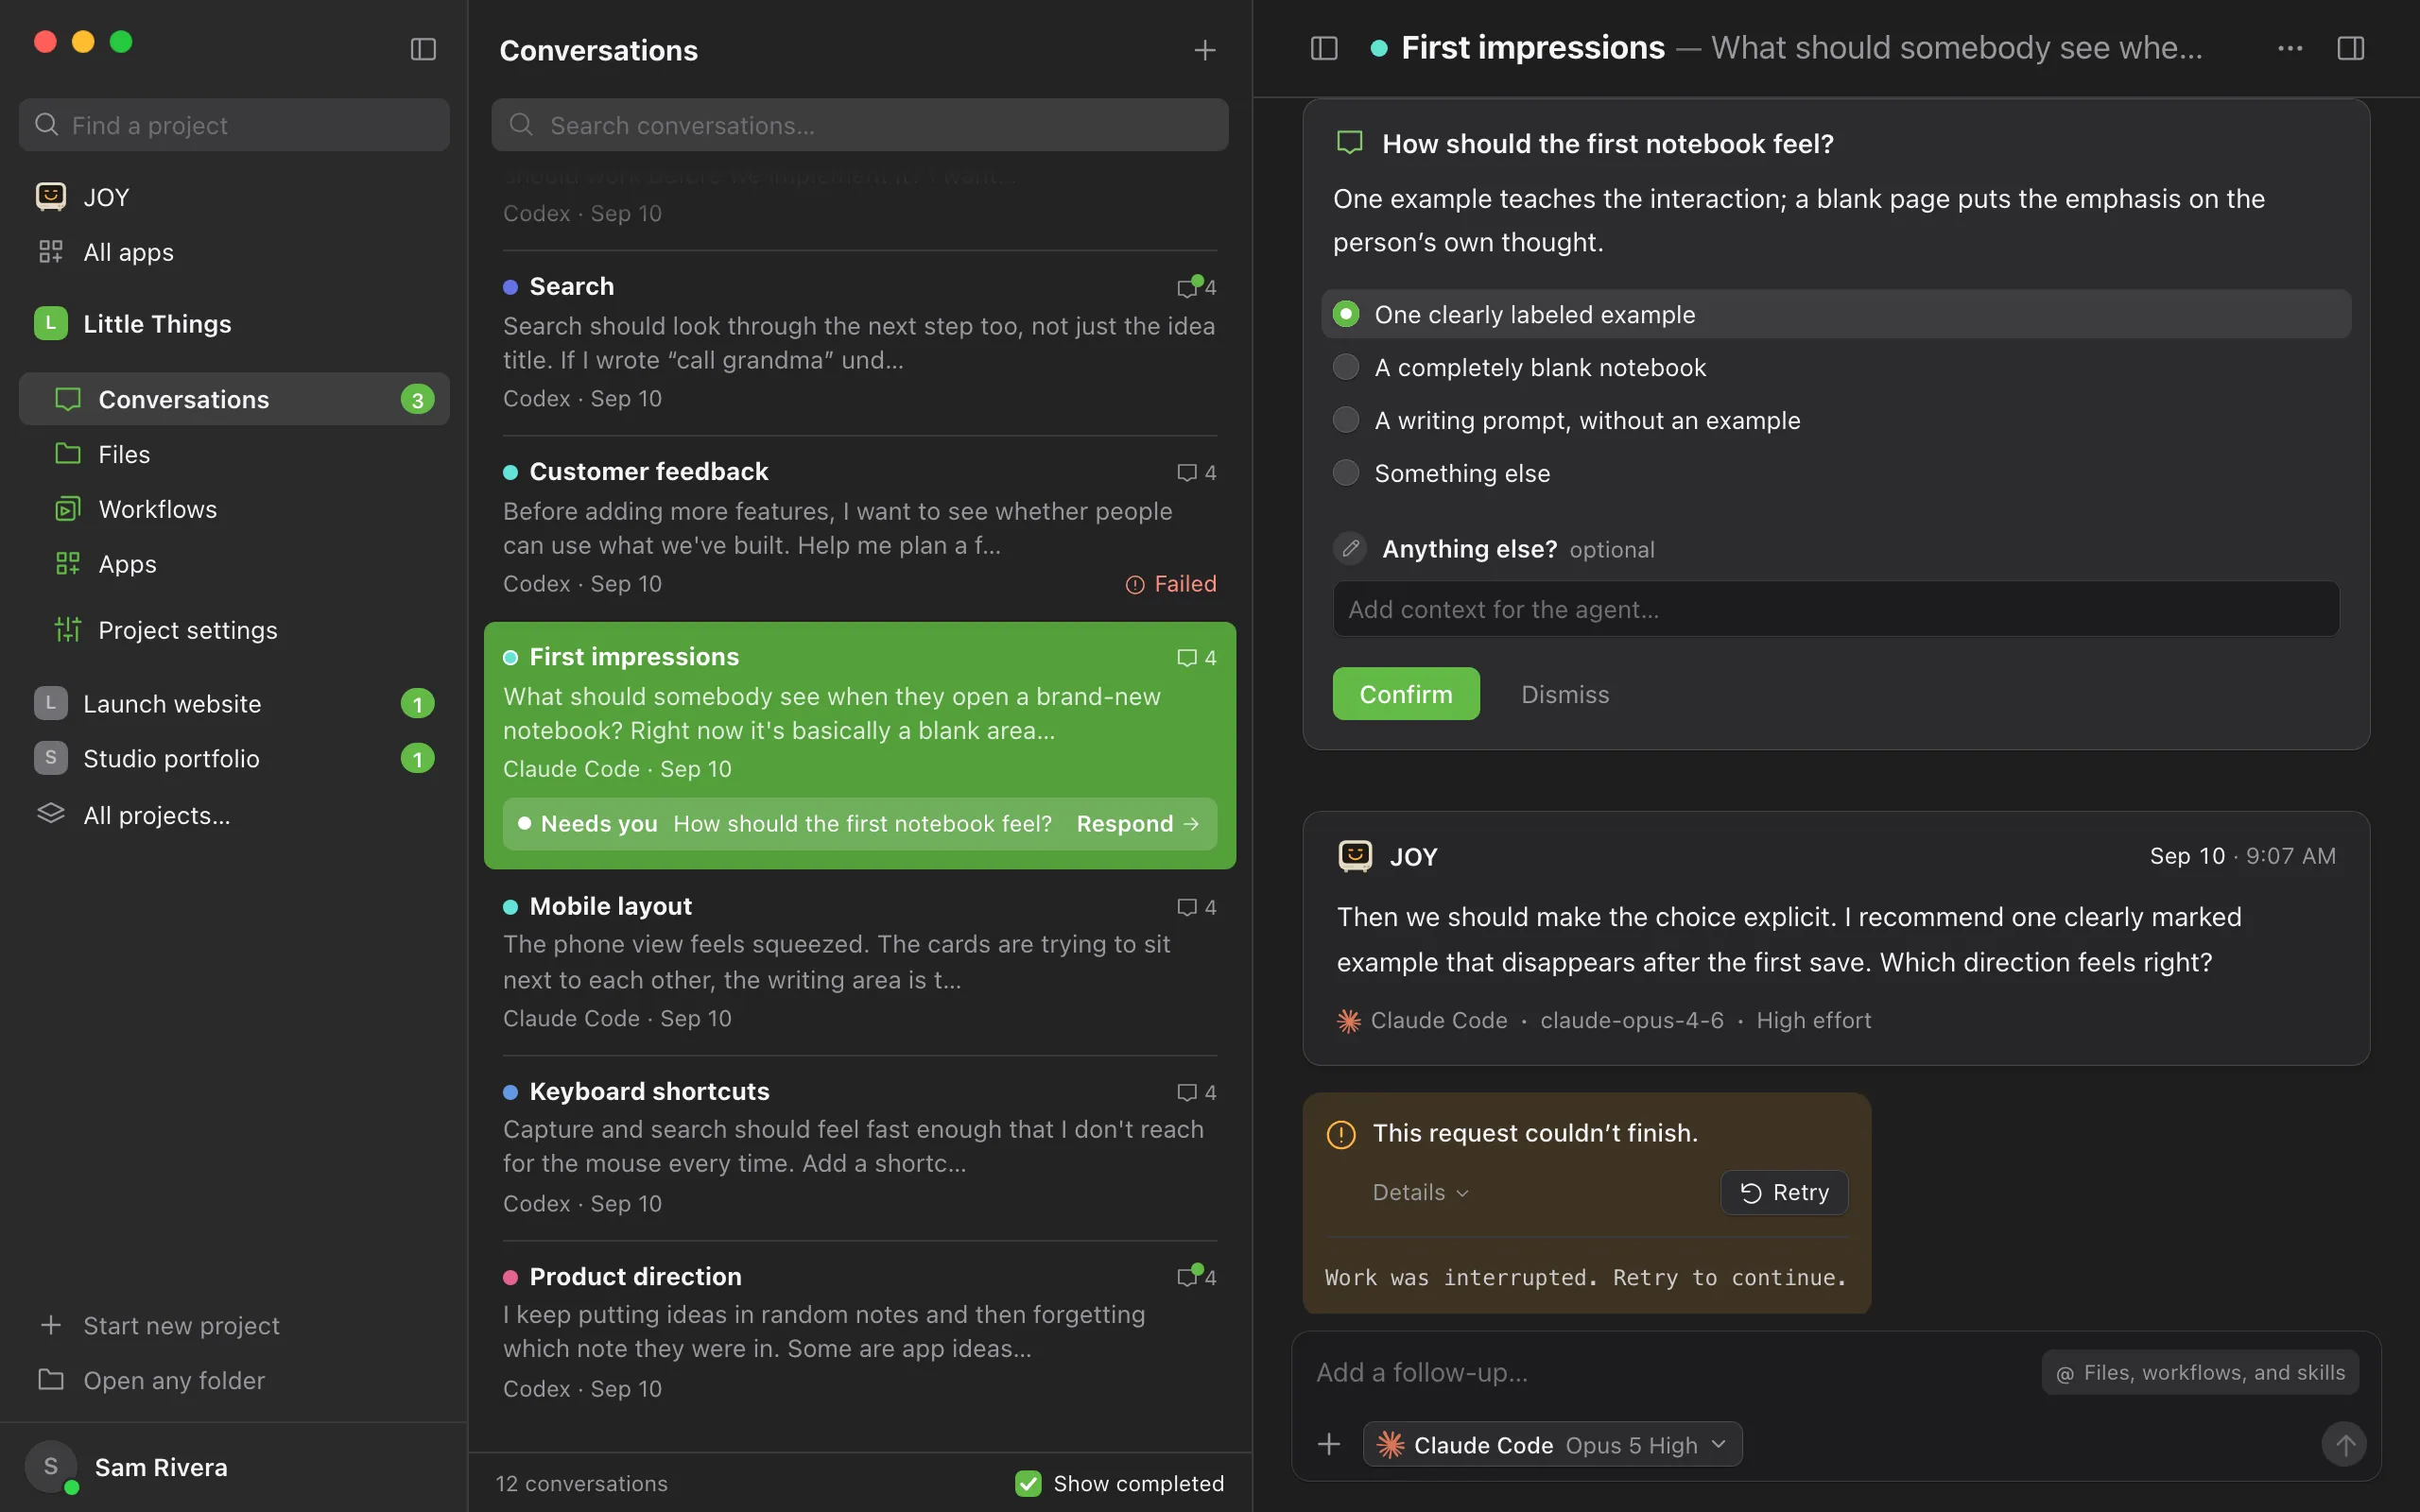
Task: Click Files, workflows, and skills chip
Action: click(2200, 1372)
